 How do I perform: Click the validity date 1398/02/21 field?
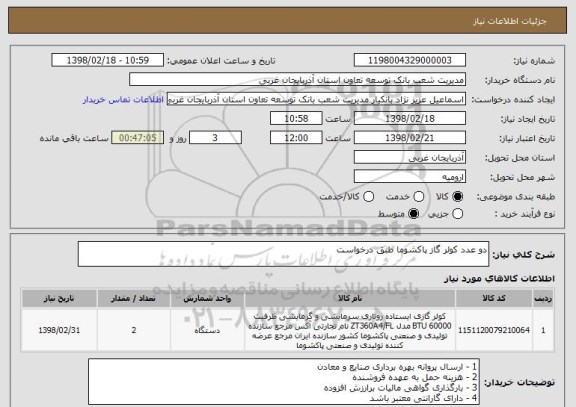410,138
